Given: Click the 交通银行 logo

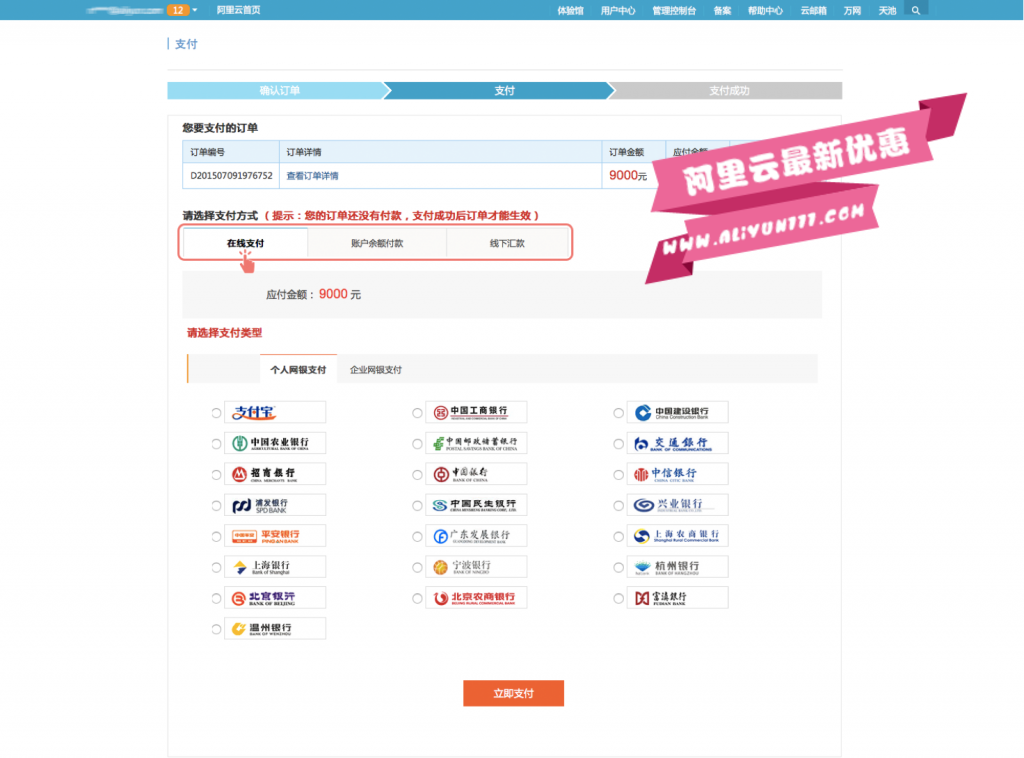Looking at the screenshot, I should click(x=677, y=443).
